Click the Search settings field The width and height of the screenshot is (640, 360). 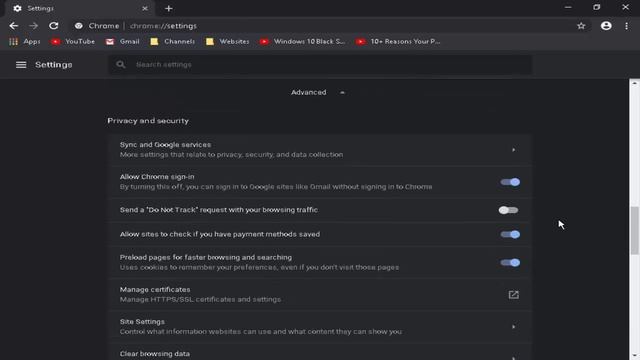point(320,64)
